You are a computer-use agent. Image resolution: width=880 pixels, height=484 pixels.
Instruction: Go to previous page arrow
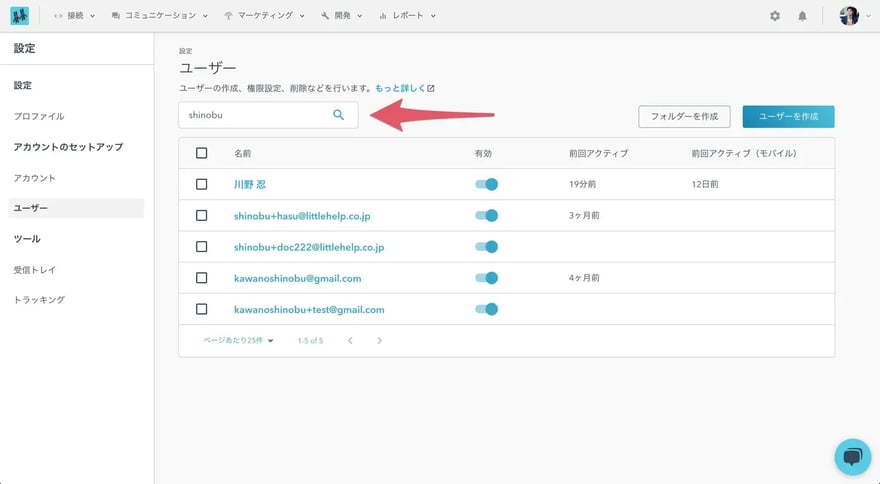pyautogui.click(x=350, y=341)
